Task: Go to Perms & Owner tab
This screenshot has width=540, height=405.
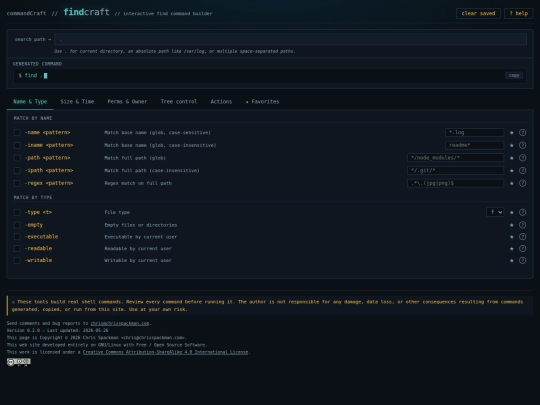Action: [x=127, y=102]
